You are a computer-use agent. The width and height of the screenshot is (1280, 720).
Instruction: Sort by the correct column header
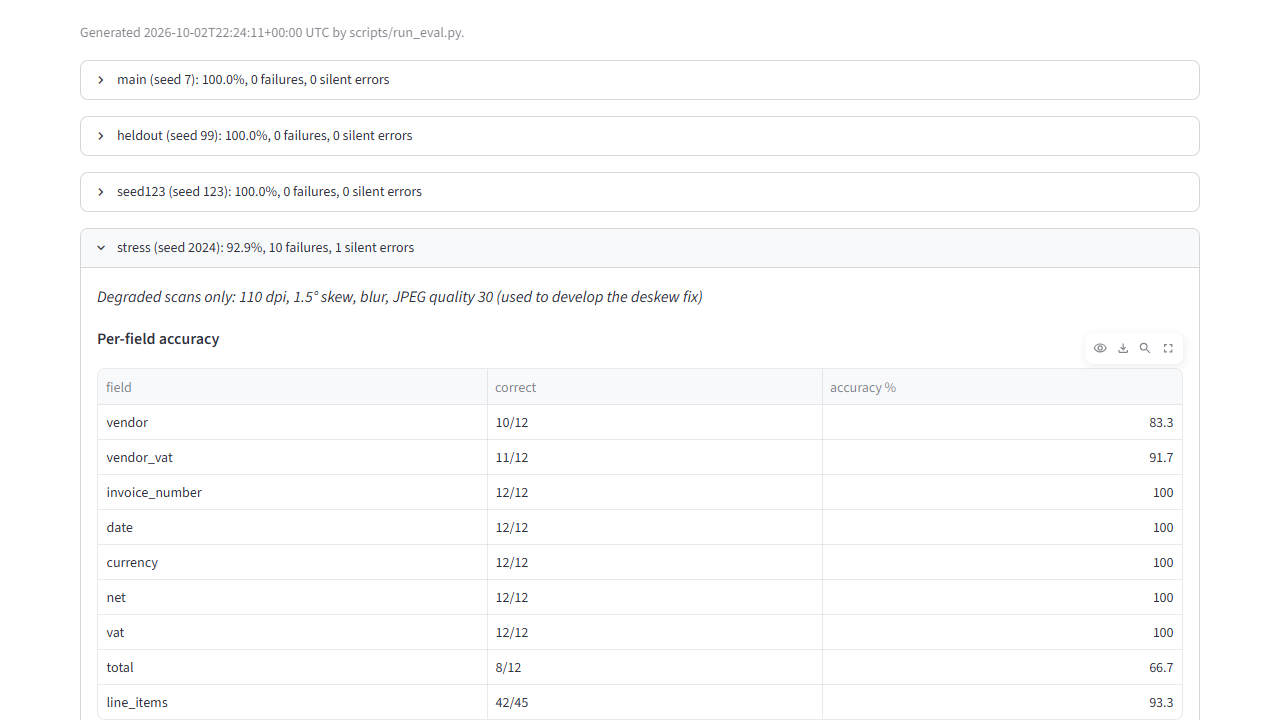point(654,387)
